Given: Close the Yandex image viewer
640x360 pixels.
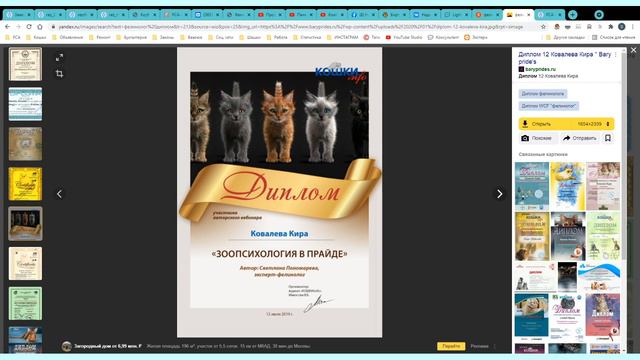Looking at the screenshot, I should (633, 50).
